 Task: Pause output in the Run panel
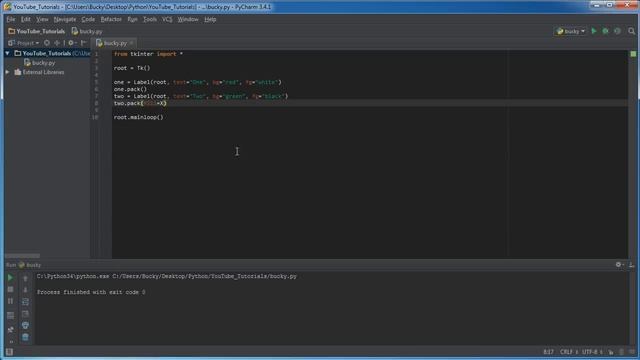(x=10, y=301)
